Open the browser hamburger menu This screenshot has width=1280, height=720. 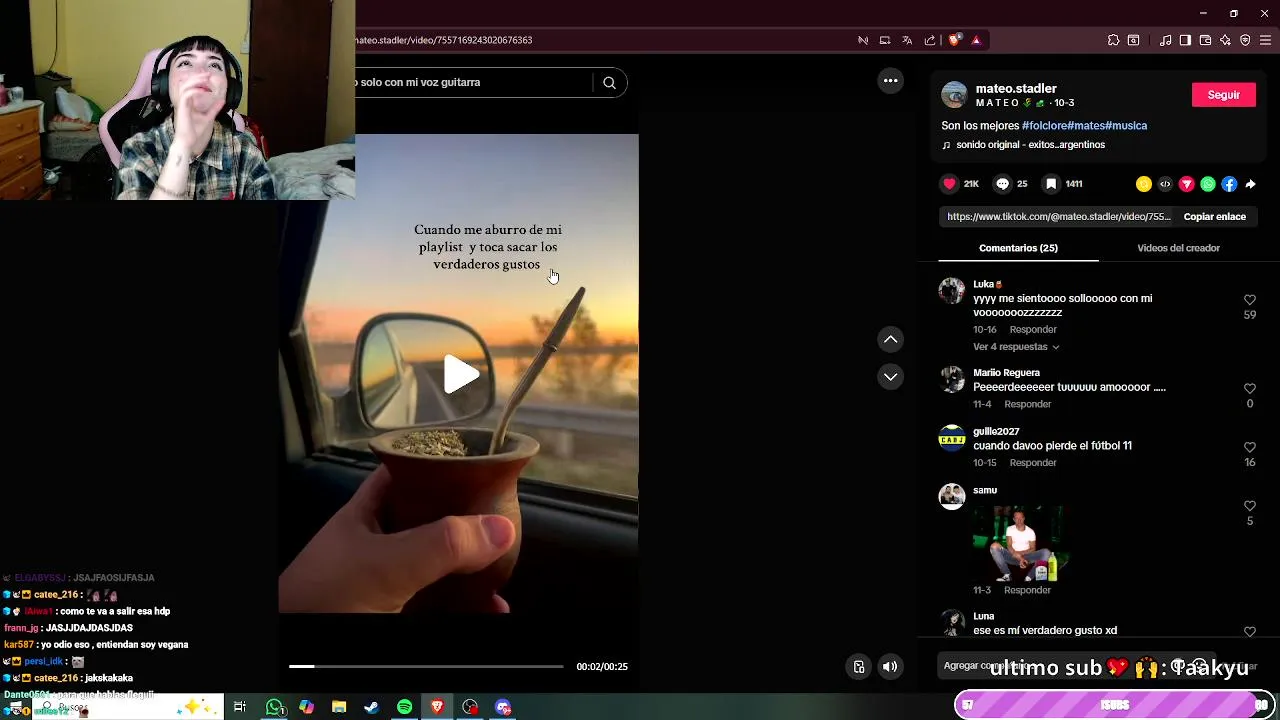coord(1266,40)
